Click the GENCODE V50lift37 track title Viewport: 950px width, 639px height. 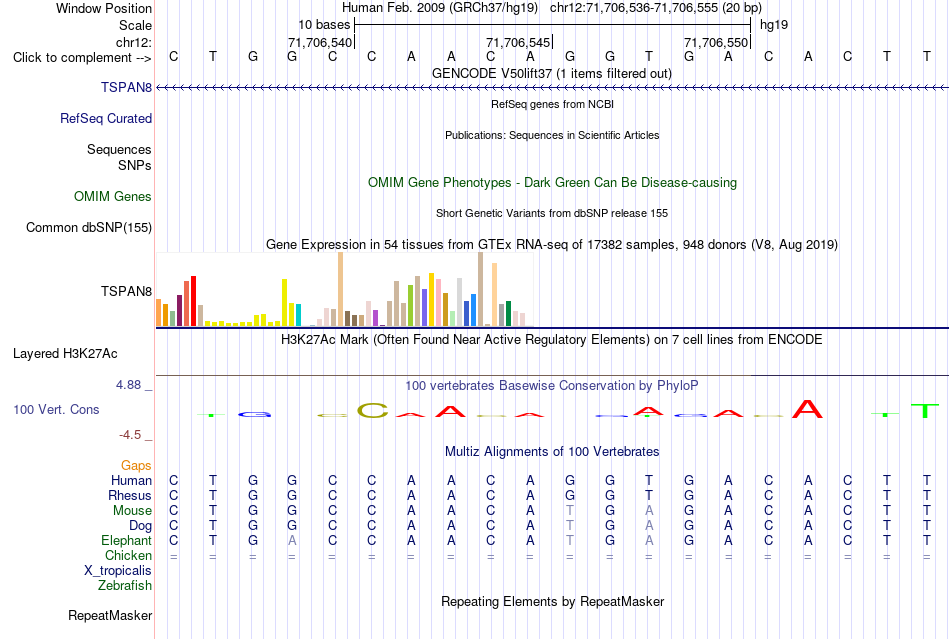(x=551, y=74)
